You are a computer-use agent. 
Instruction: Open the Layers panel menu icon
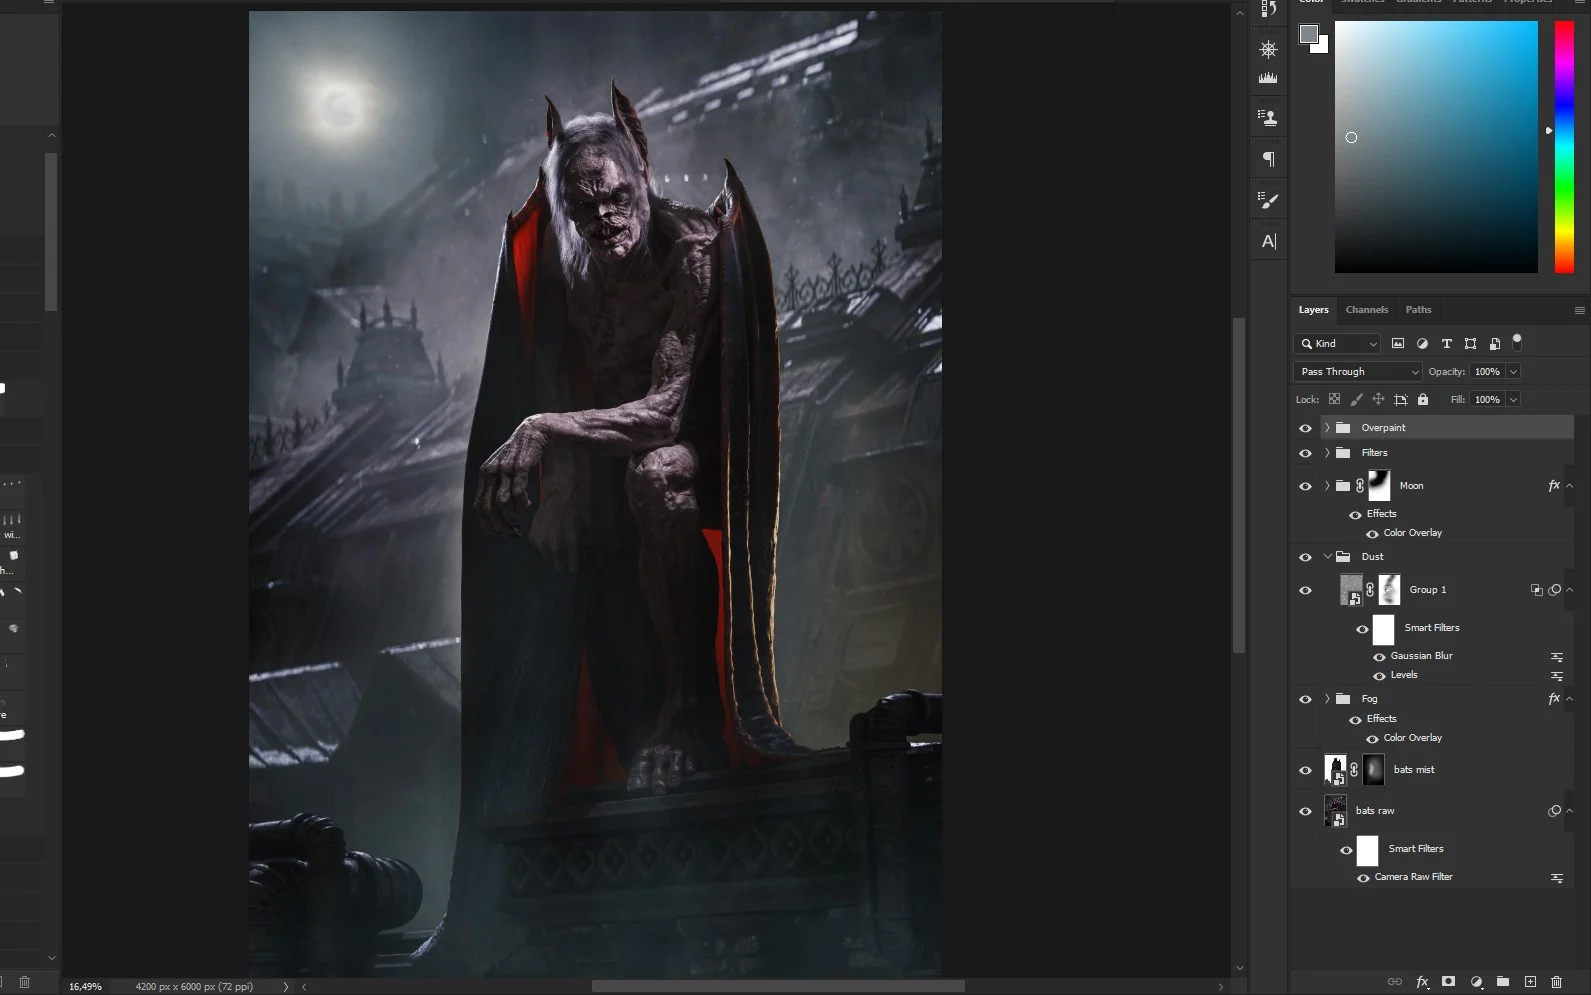tap(1580, 310)
